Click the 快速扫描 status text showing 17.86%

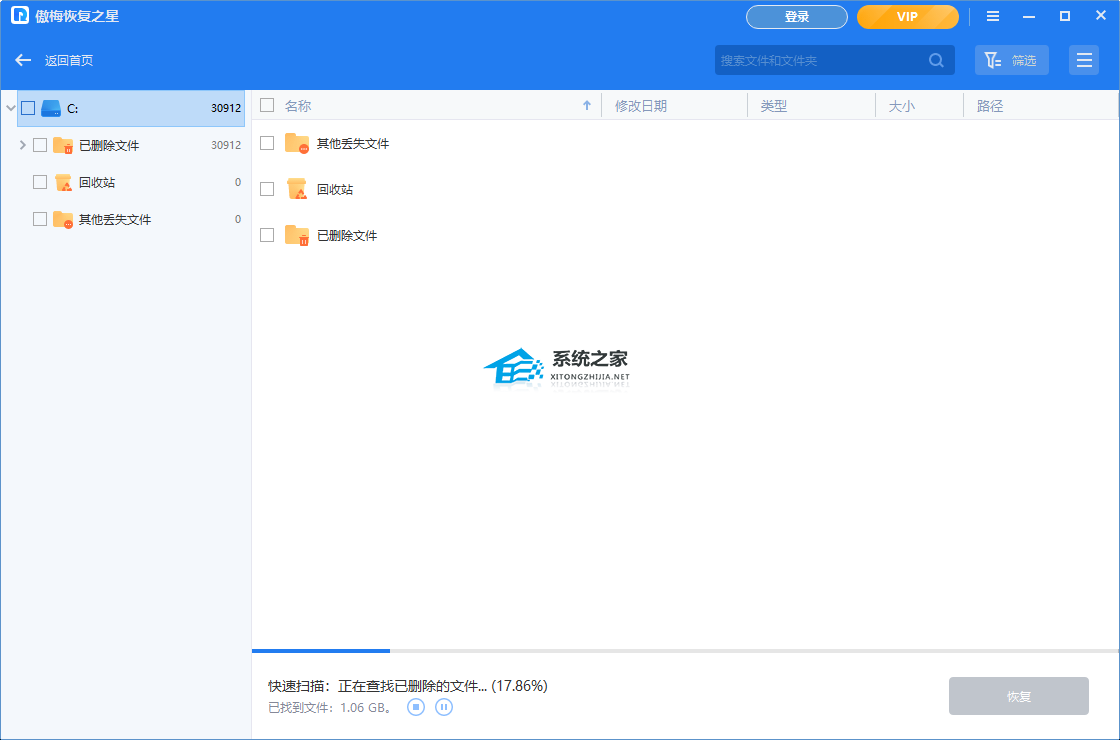[408, 686]
